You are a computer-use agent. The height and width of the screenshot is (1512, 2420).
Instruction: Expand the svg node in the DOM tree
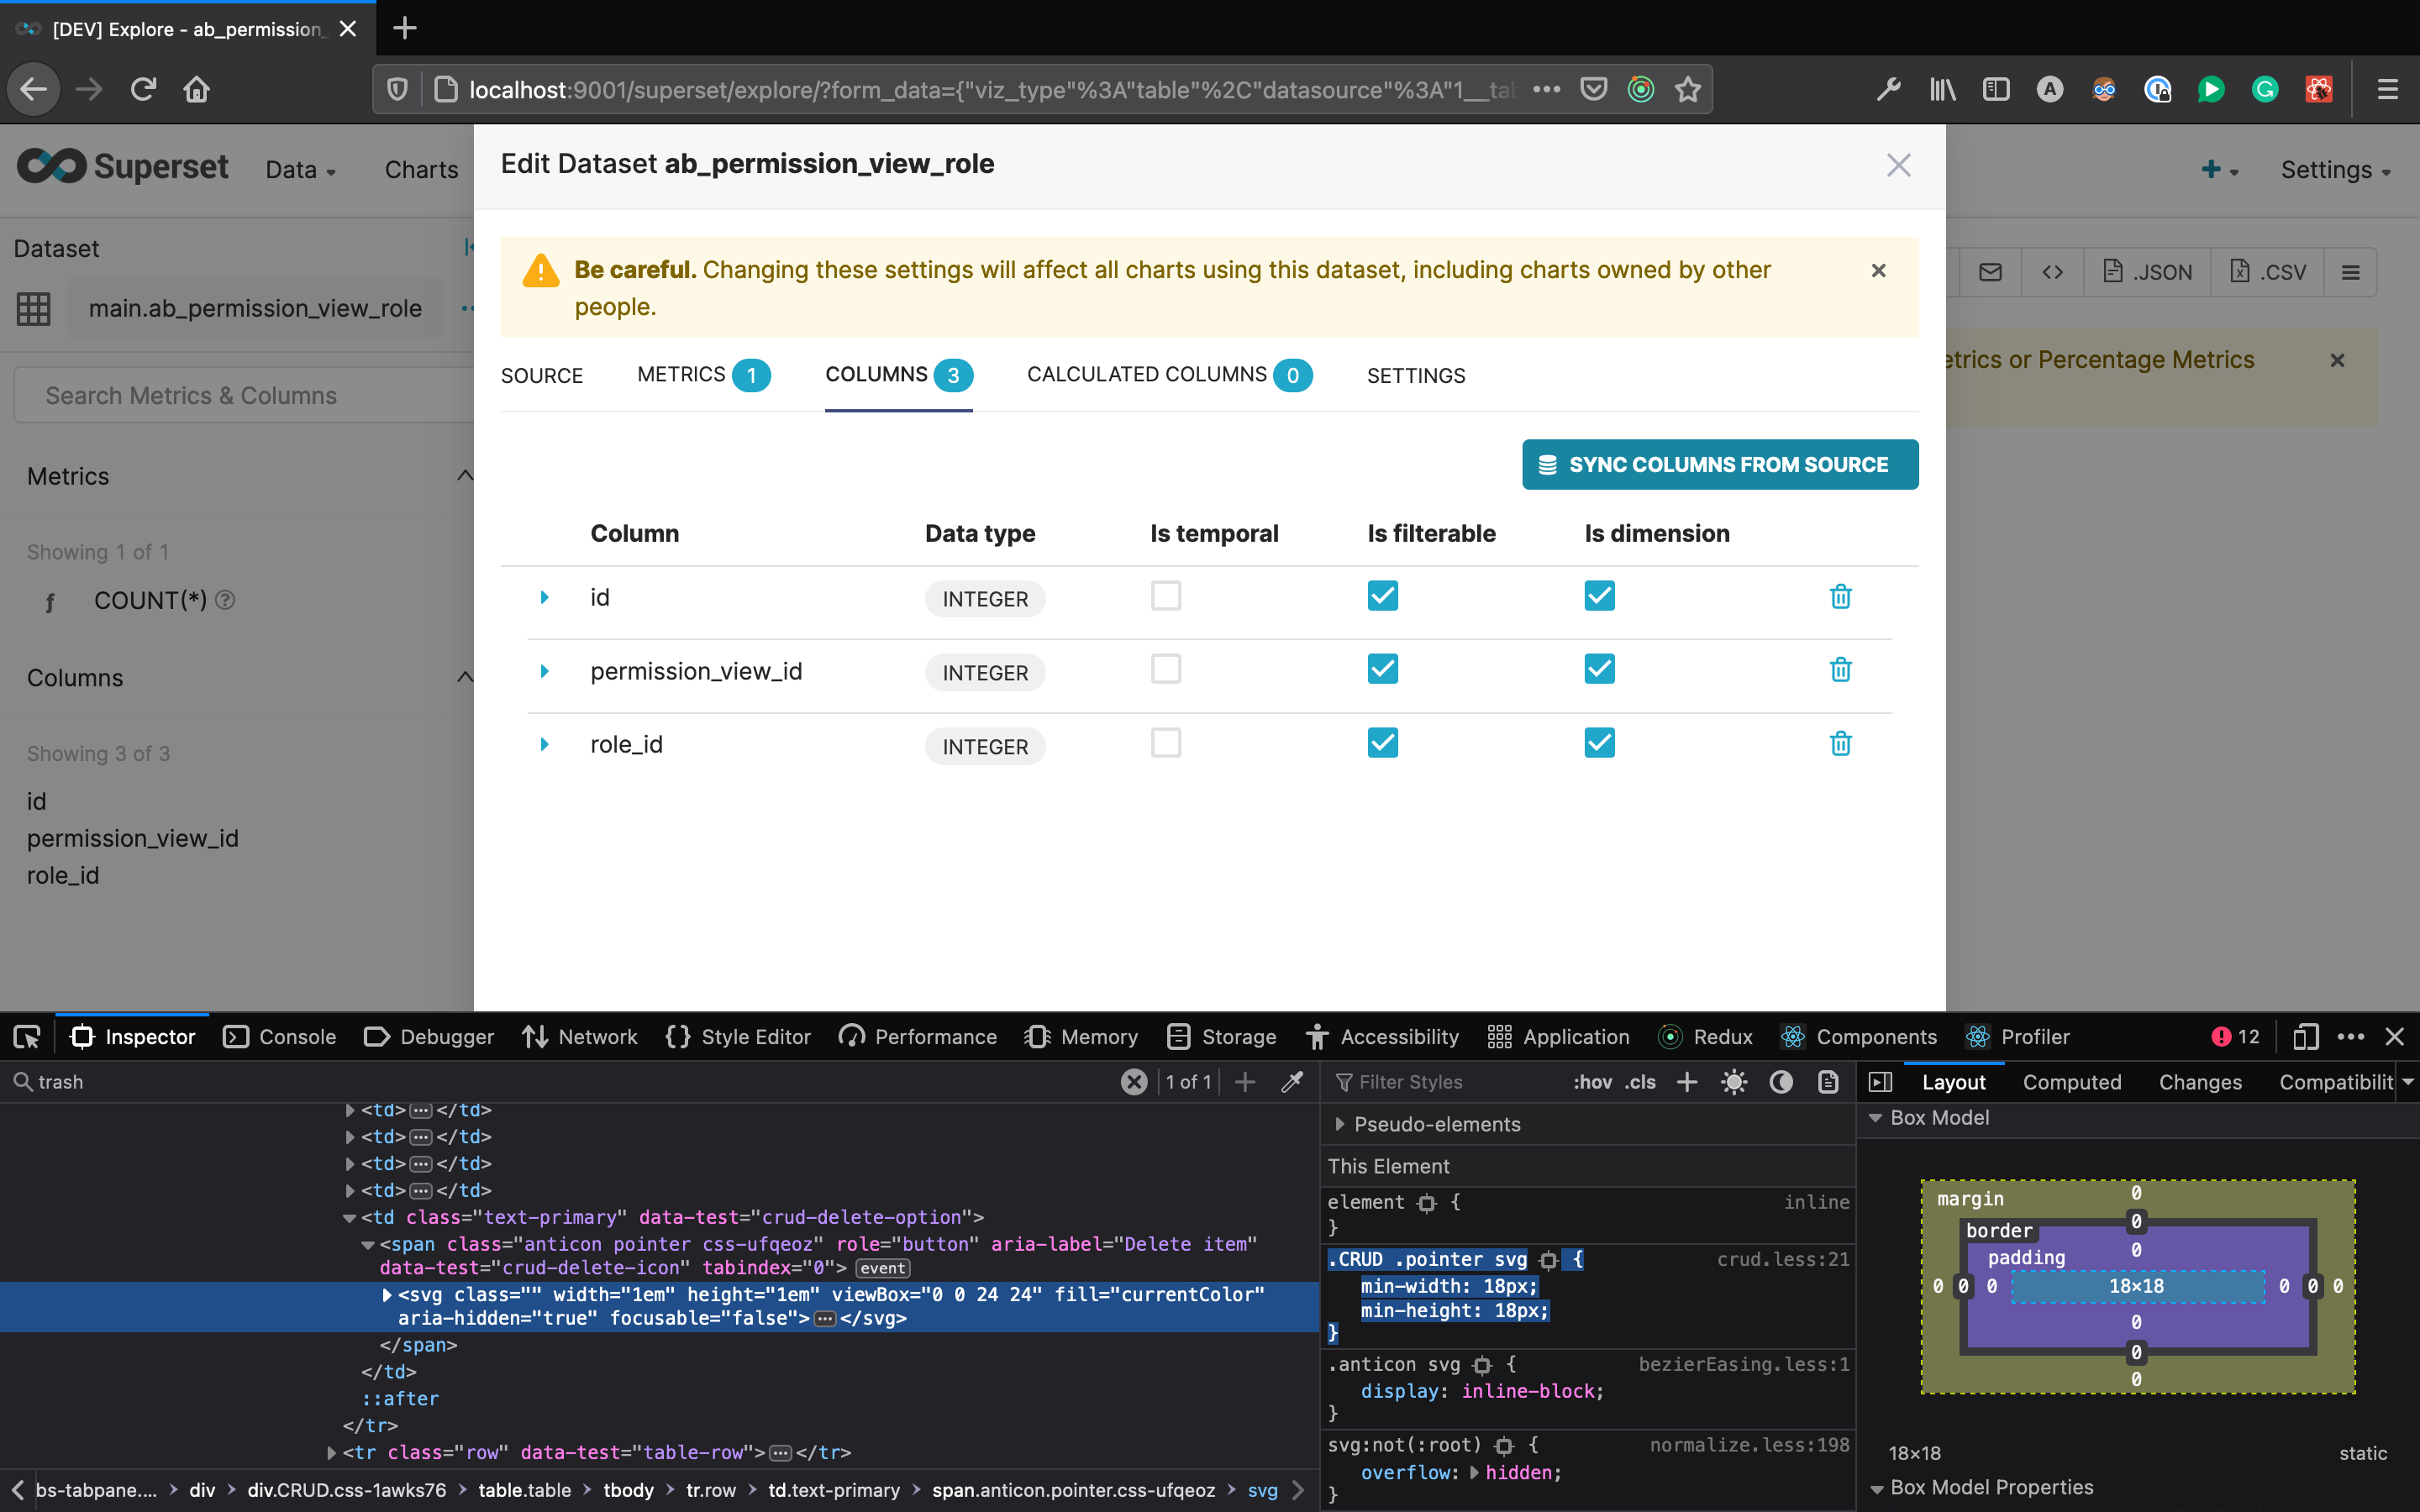pyautogui.click(x=387, y=1295)
